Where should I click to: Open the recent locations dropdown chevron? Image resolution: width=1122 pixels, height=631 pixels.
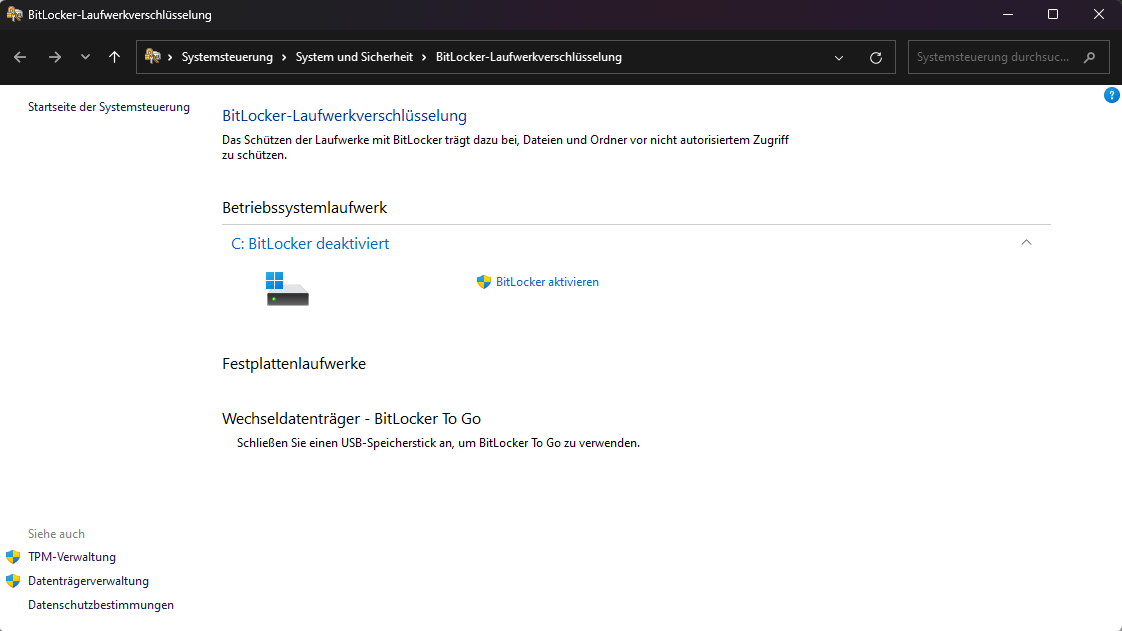[85, 57]
